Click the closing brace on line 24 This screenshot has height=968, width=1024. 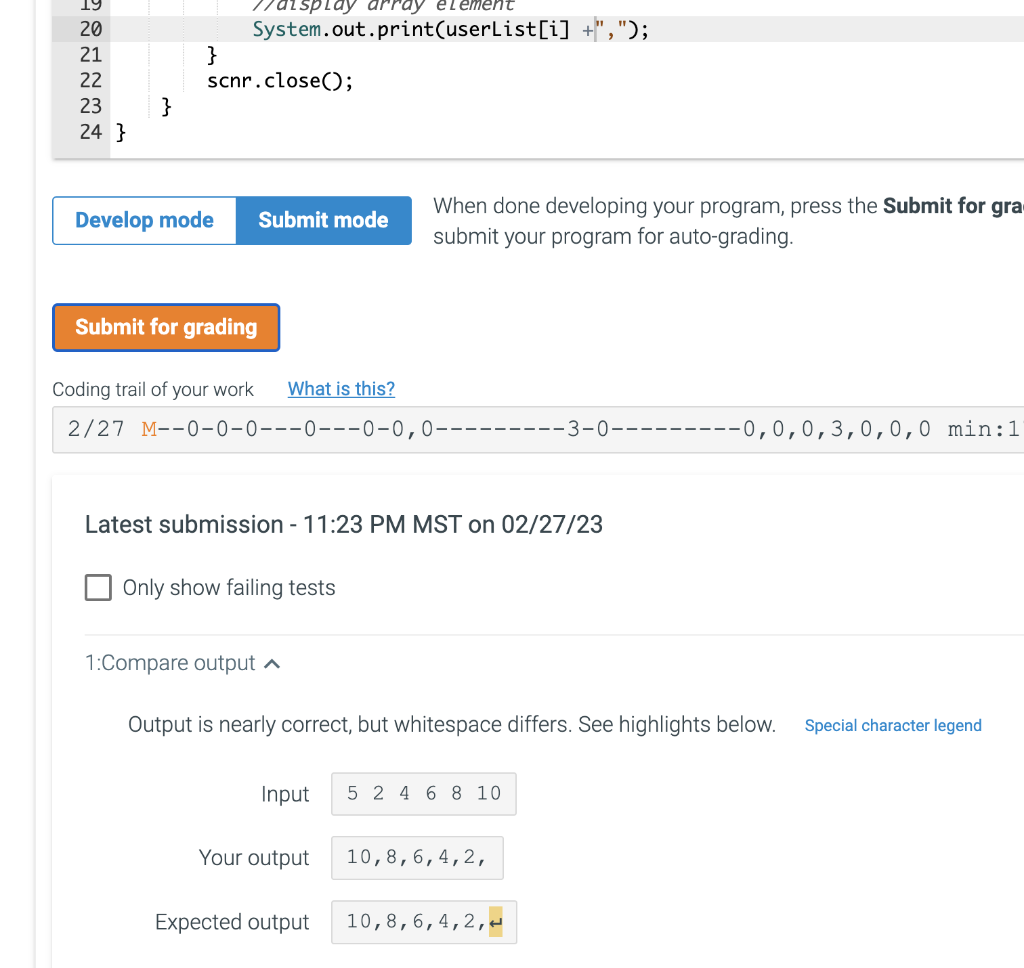120,131
